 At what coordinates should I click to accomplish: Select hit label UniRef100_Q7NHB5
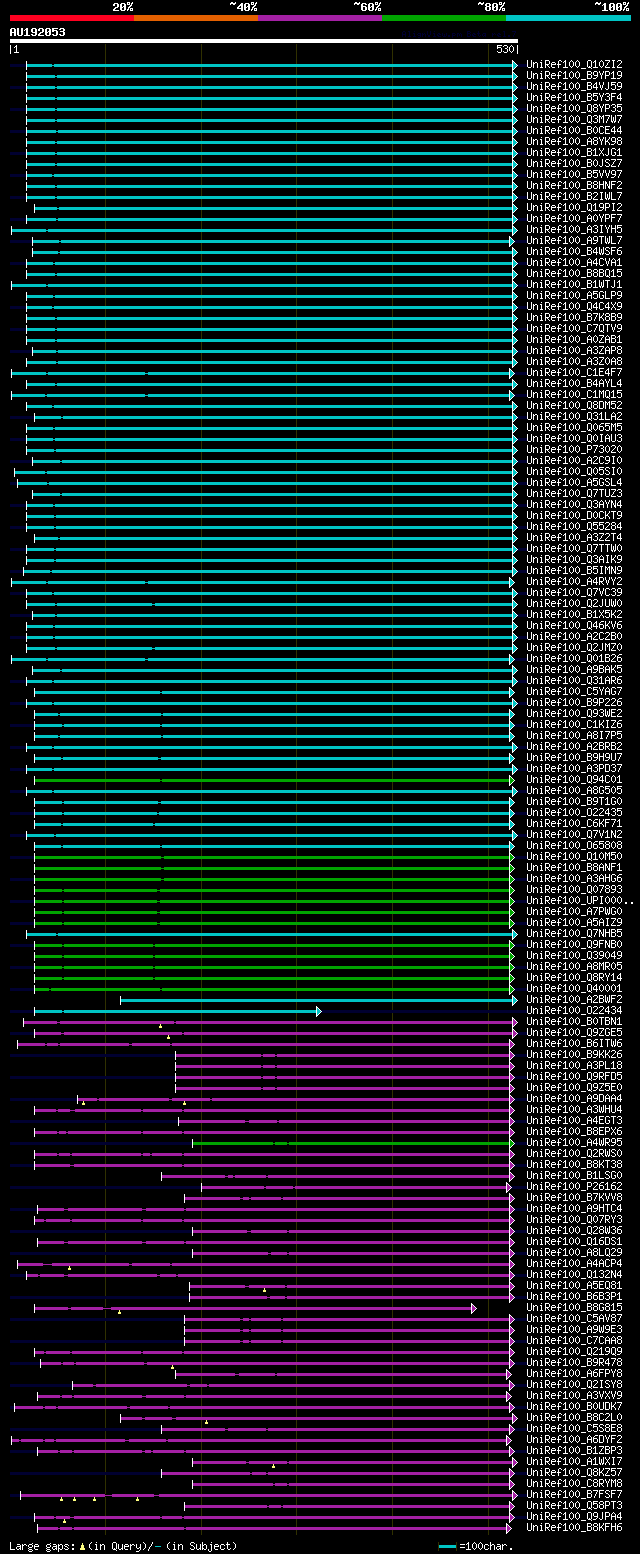click(x=574, y=933)
